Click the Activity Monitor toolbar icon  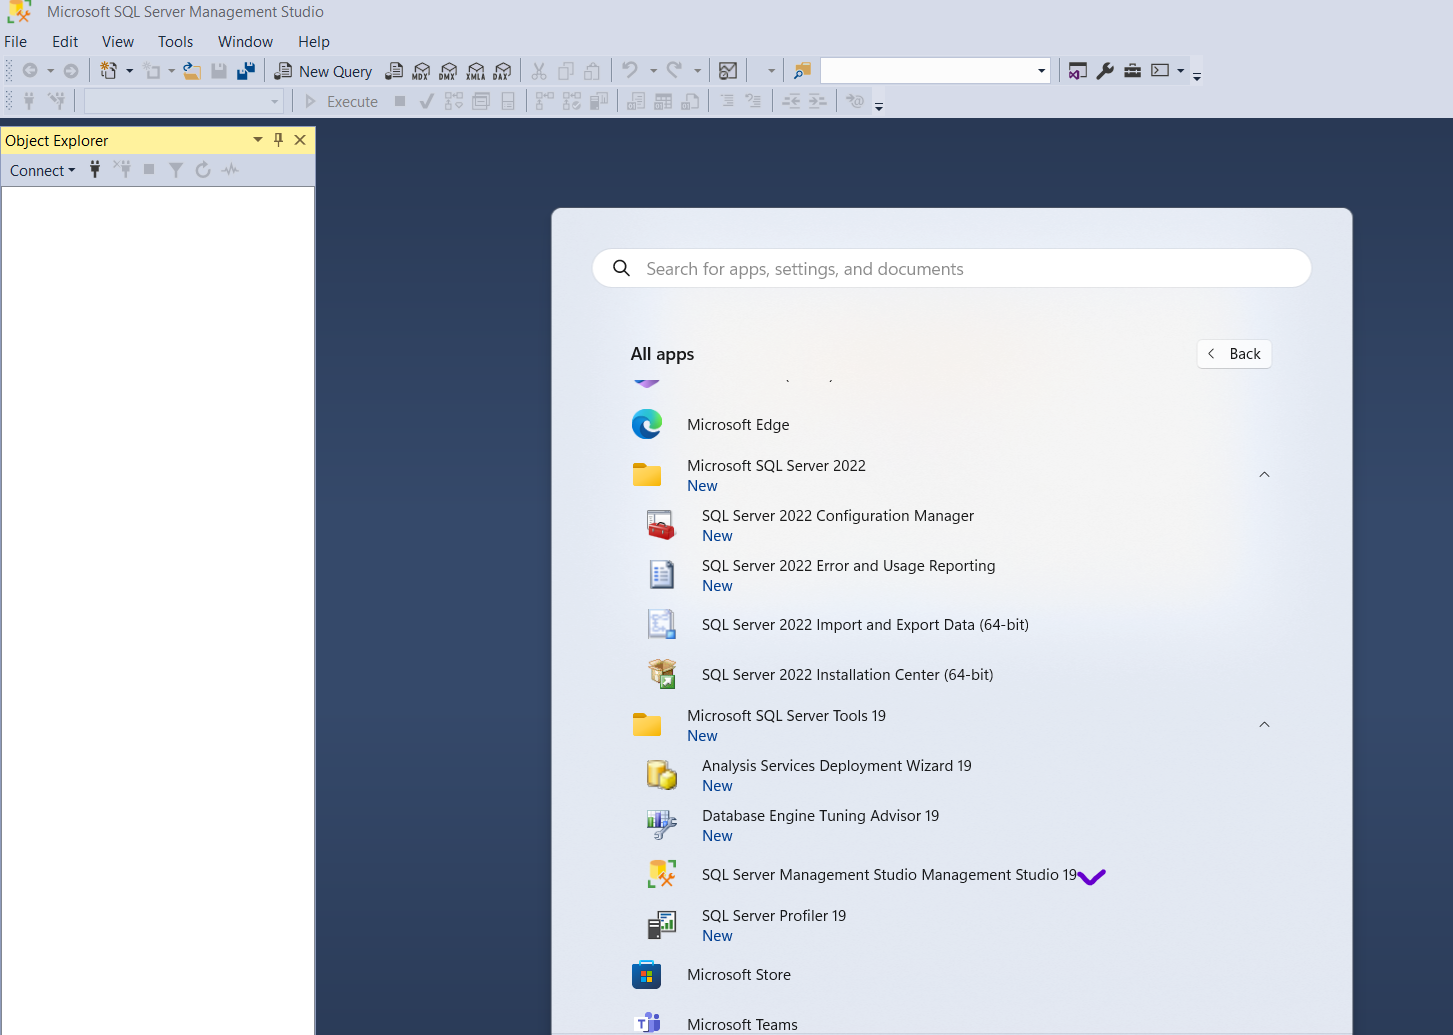(728, 71)
